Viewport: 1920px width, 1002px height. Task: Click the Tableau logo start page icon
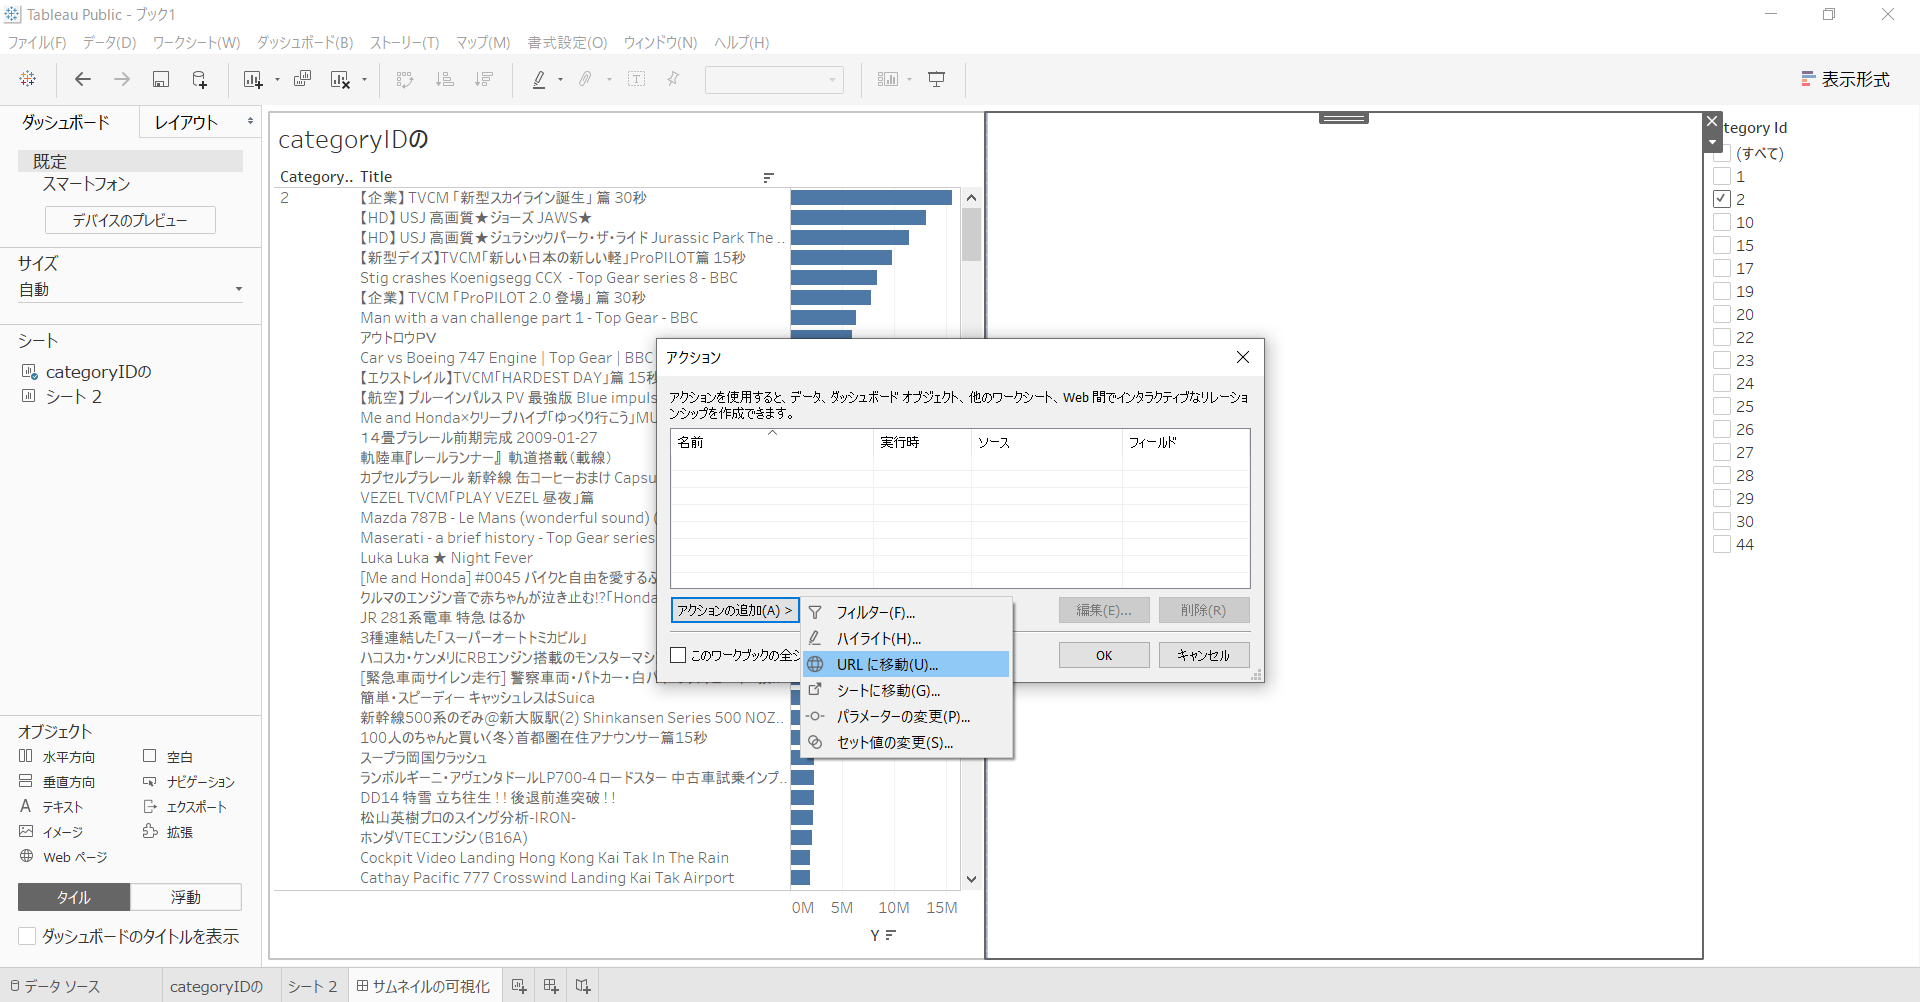(x=28, y=79)
